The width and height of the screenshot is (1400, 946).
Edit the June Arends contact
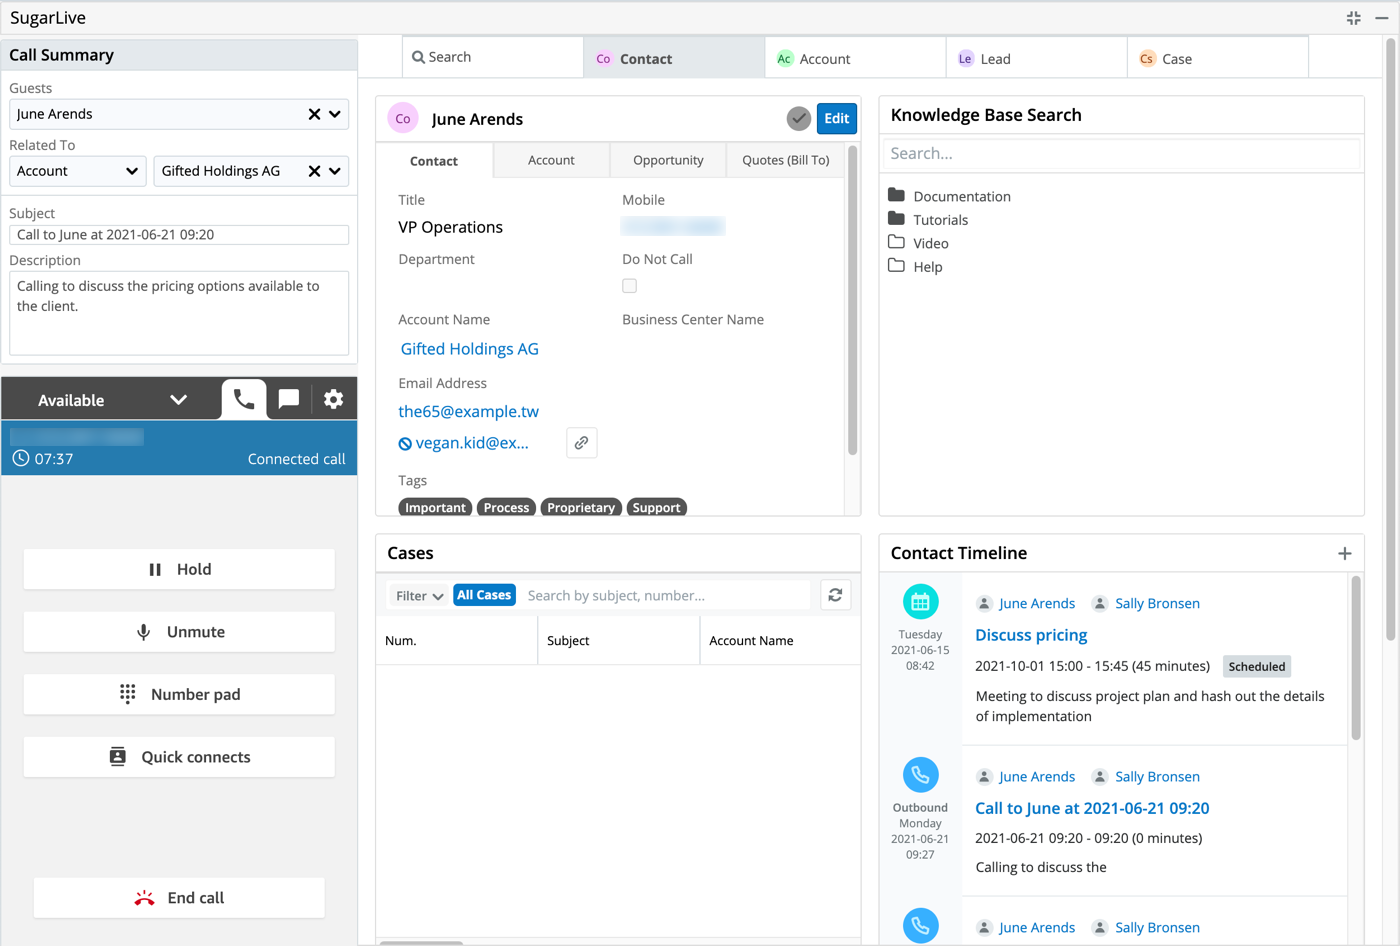836,118
